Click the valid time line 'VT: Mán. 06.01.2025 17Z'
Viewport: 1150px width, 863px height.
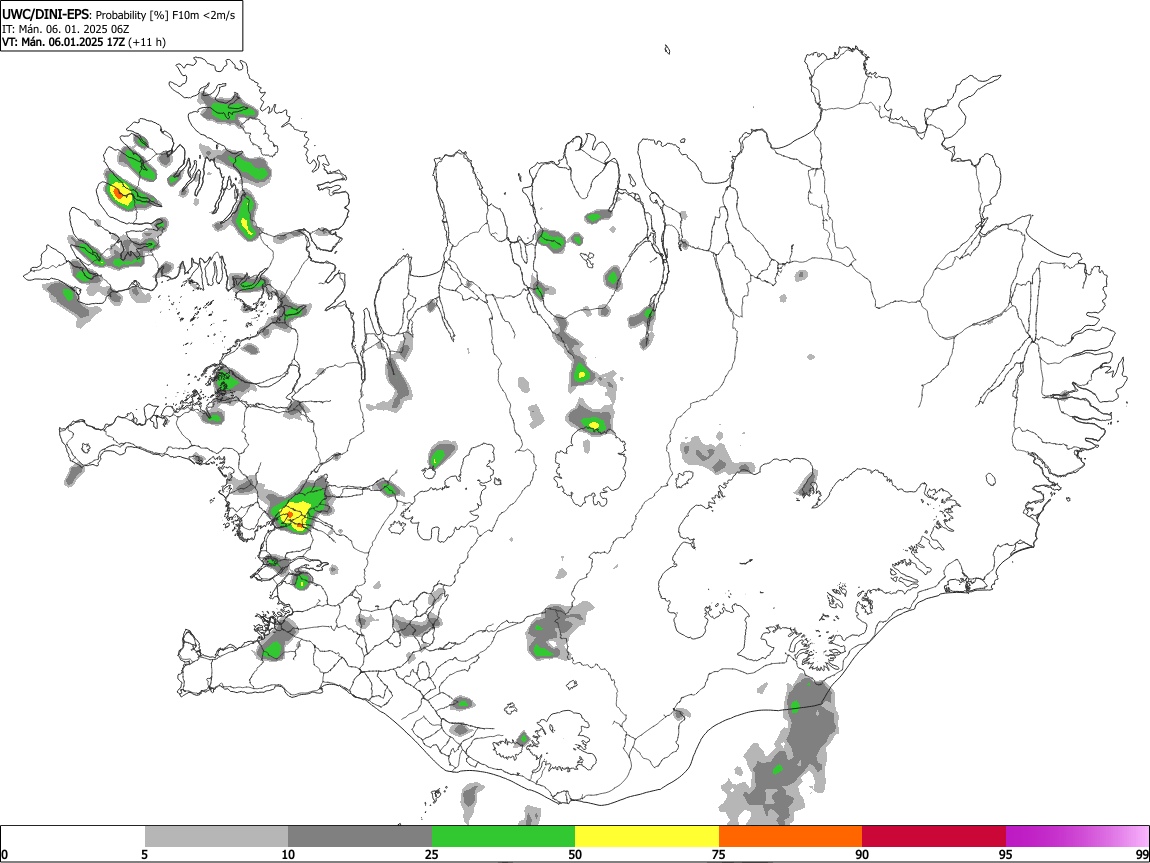63,42
